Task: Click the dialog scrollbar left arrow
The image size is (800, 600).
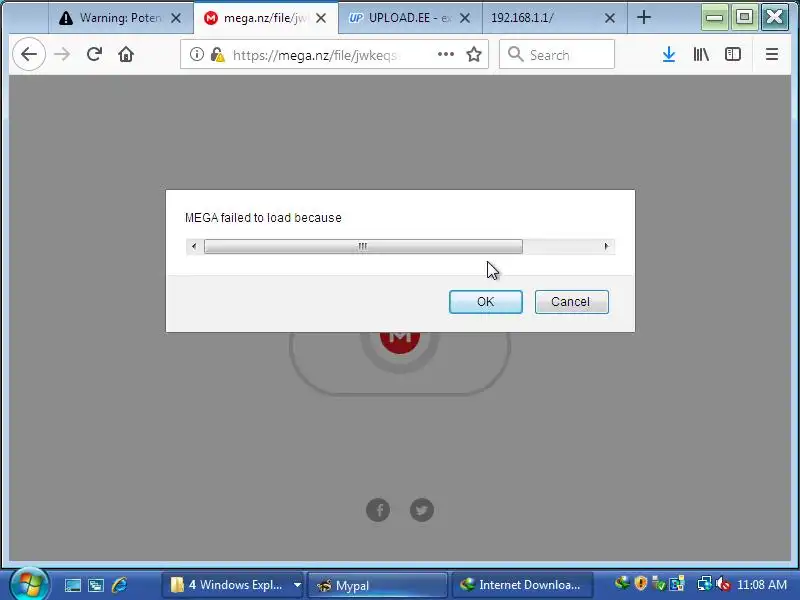Action: click(x=194, y=246)
